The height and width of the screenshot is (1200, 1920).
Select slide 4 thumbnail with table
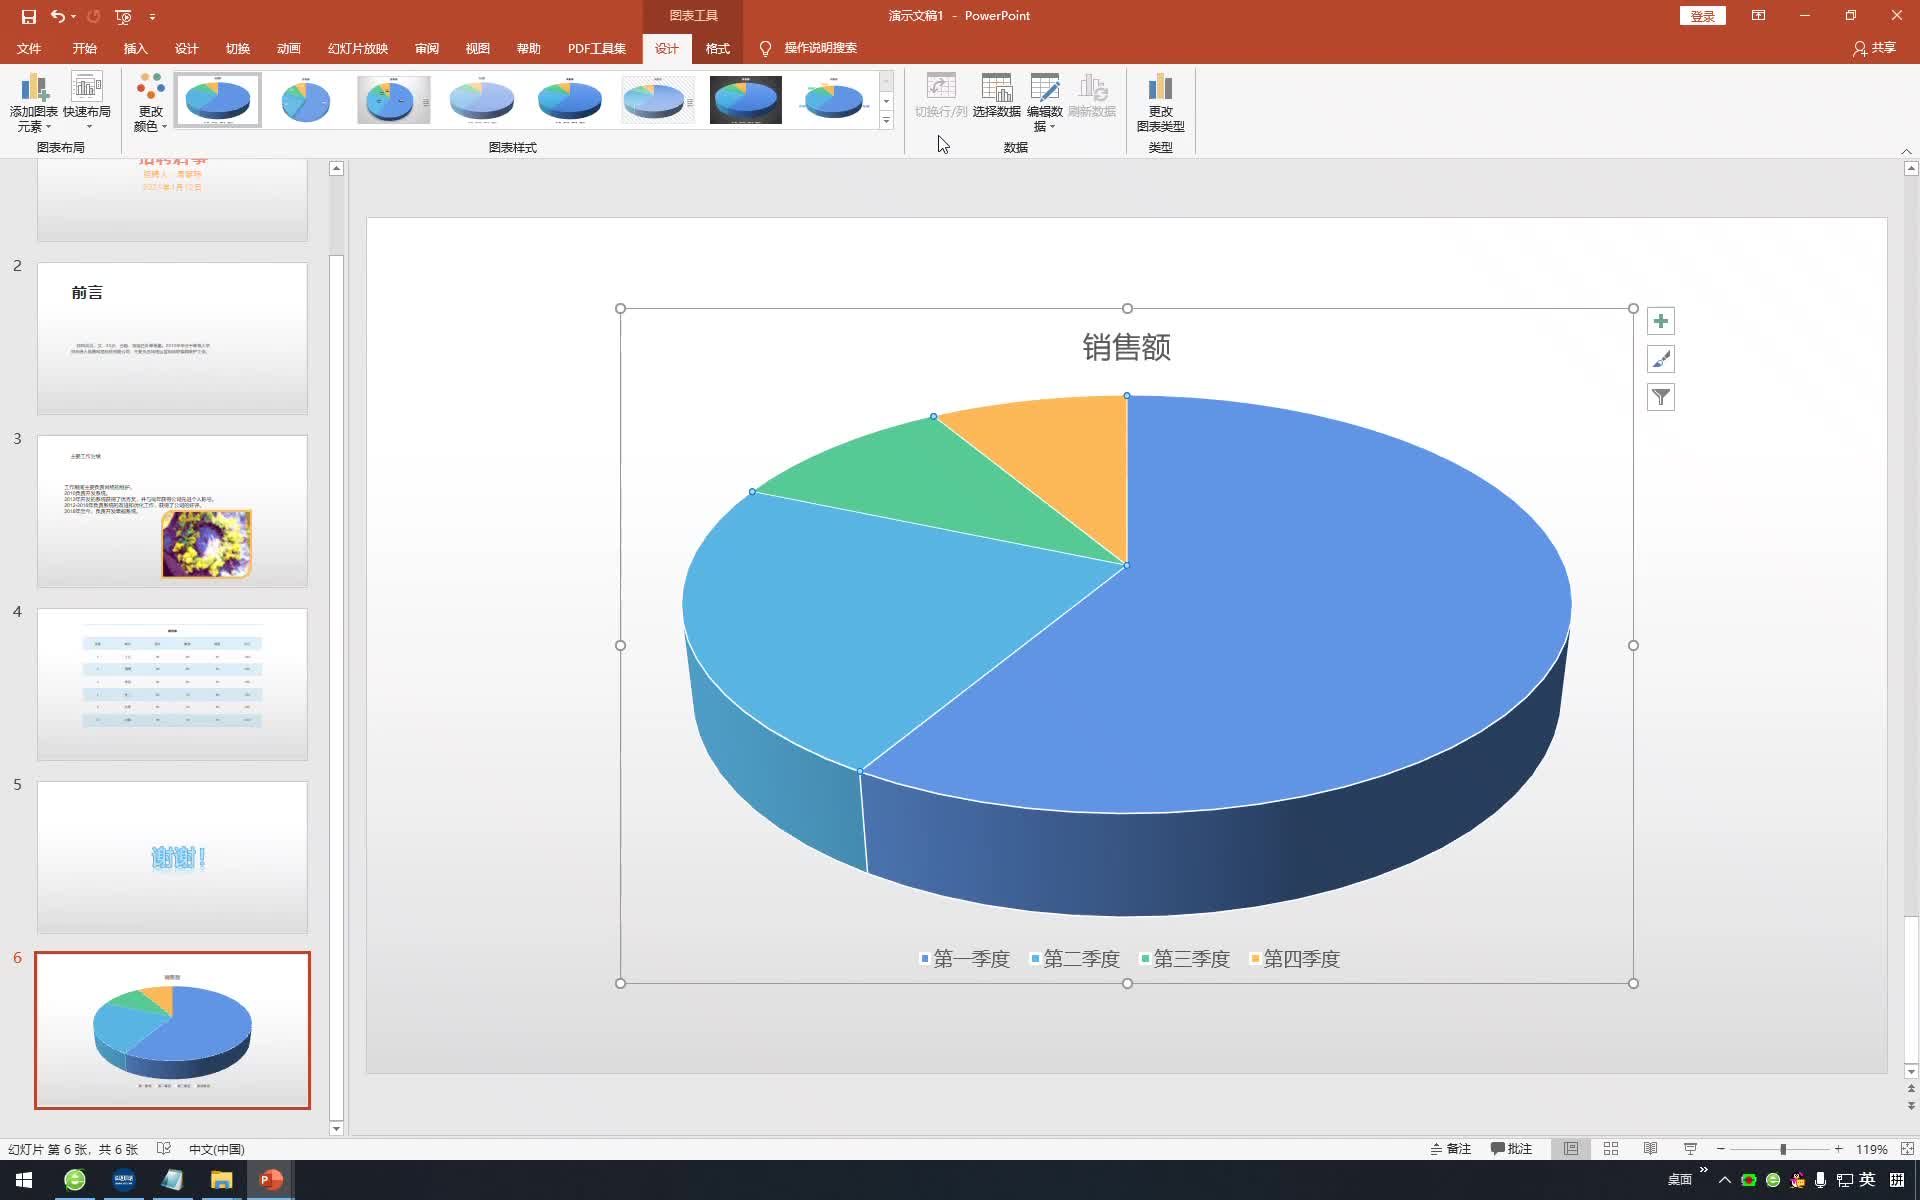pos(172,684)
